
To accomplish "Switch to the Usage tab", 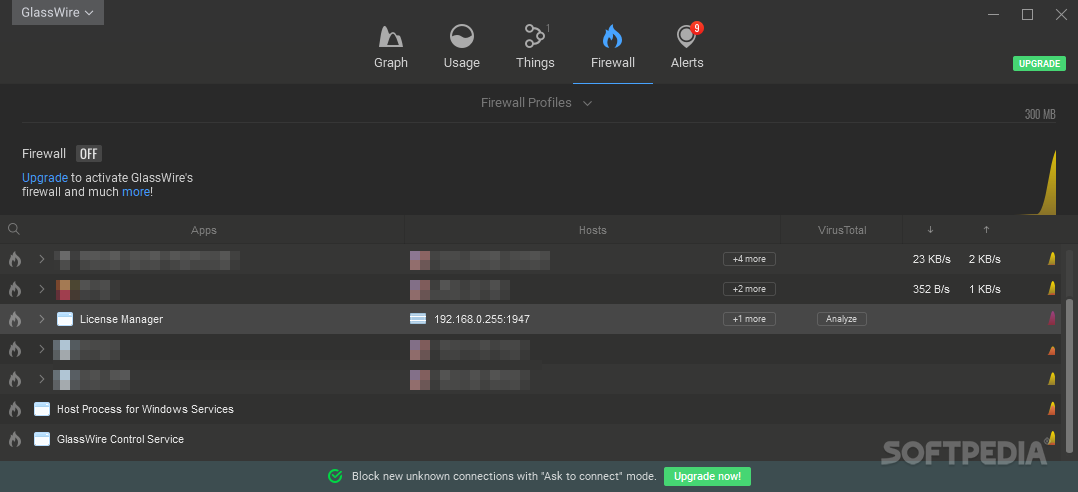I will [461, 47].
